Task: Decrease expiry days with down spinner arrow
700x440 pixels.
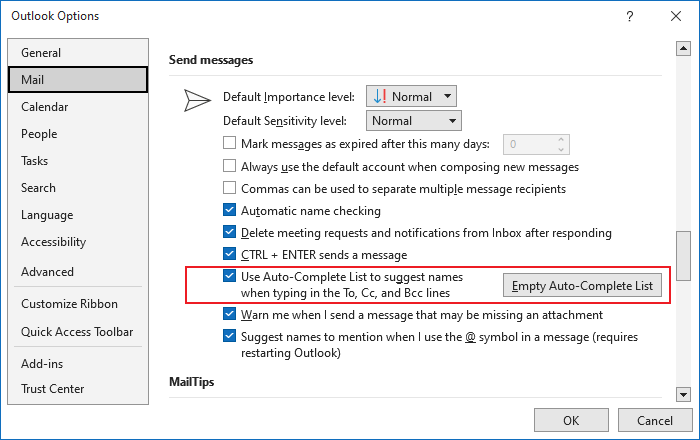Action: click(561, 149)
